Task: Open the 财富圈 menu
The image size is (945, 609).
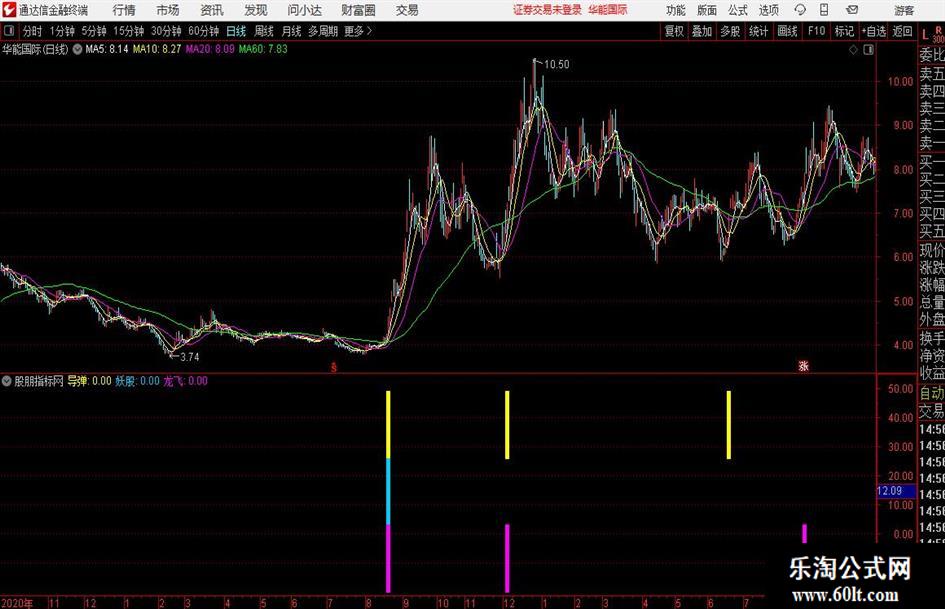Action: point(358,10)
